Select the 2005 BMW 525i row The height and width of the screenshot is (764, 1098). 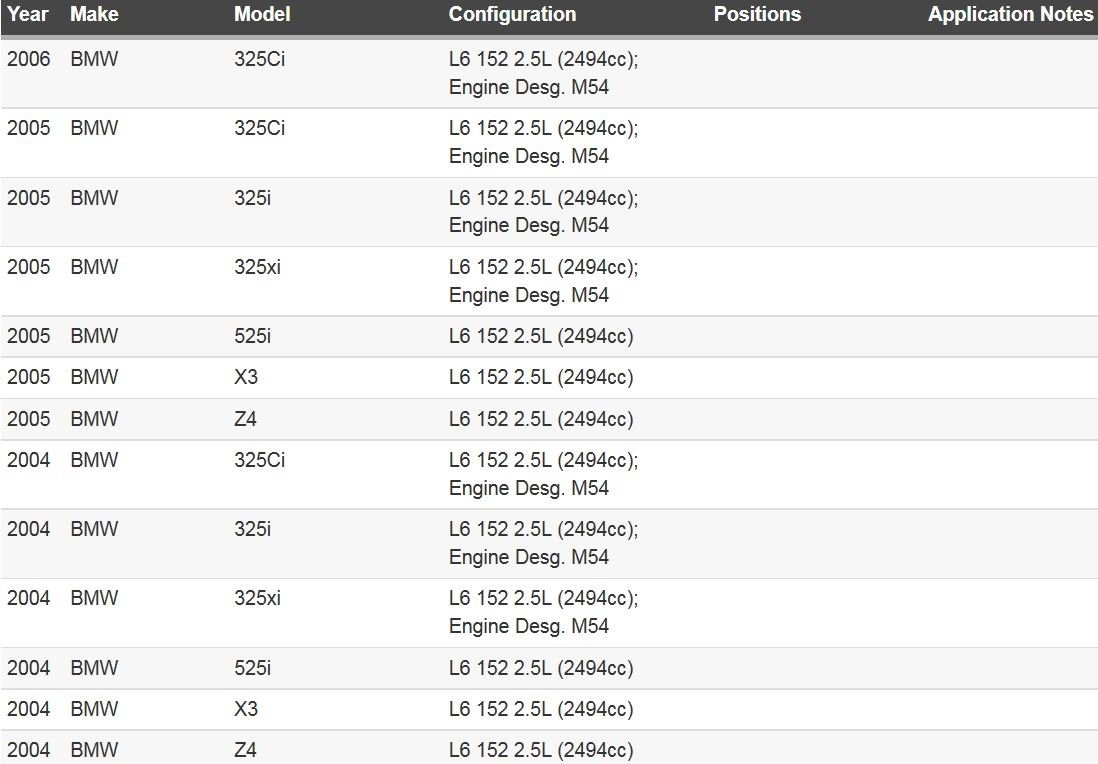[549, 337]
